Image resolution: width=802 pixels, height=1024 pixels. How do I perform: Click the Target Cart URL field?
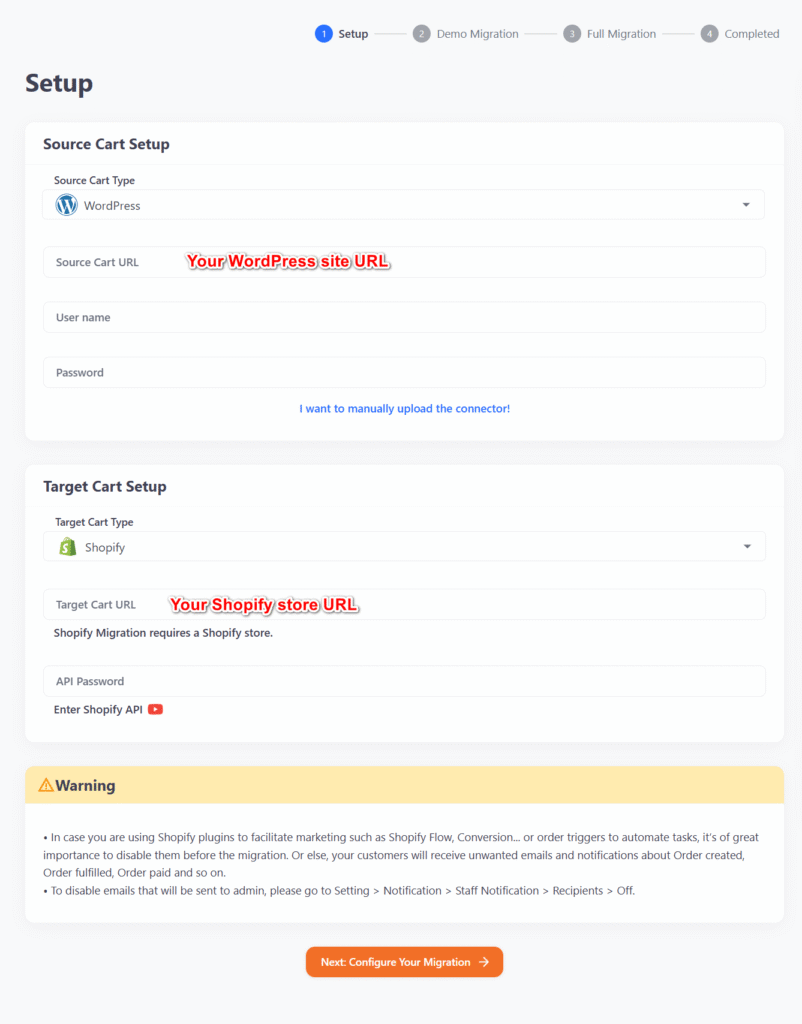pyautogui.click(x=404, y=604)
